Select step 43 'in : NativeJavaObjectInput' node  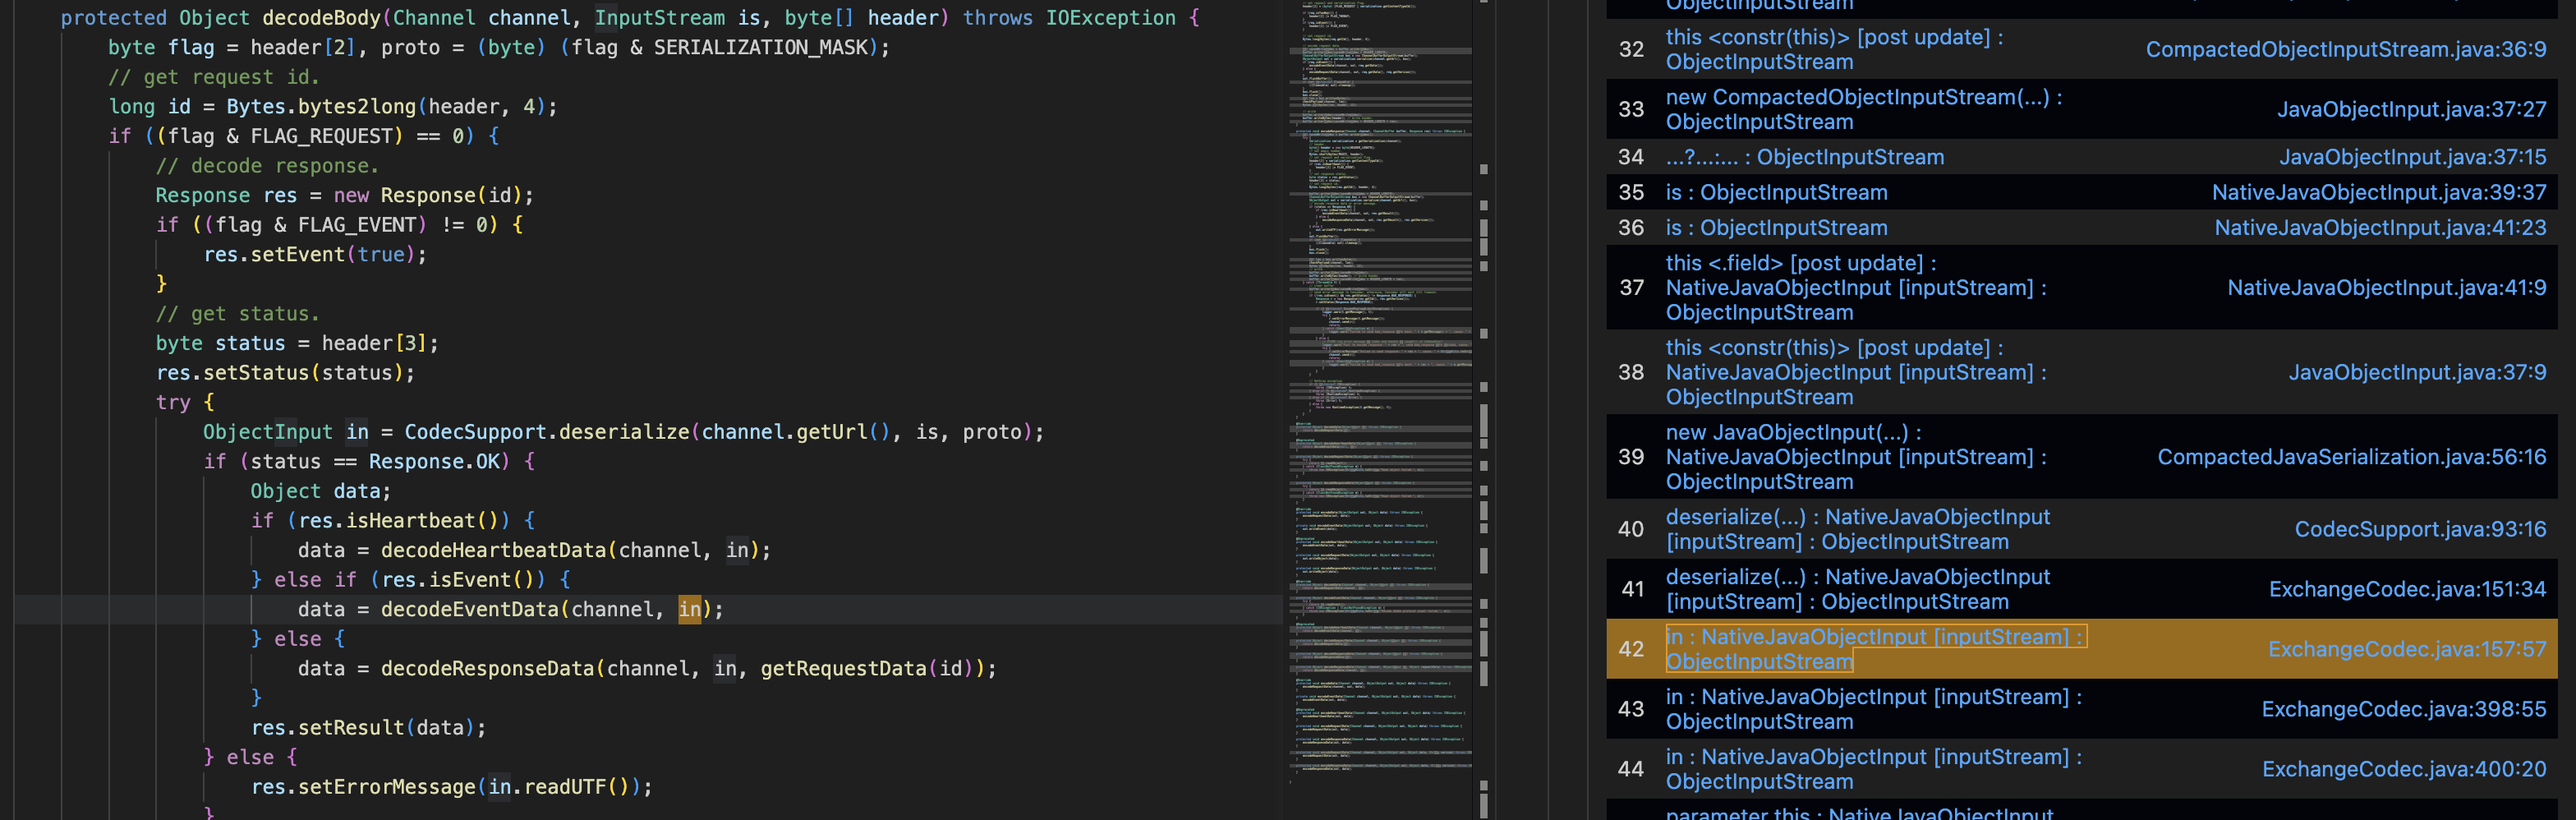pyautogui.click(x=1873, y=709)
